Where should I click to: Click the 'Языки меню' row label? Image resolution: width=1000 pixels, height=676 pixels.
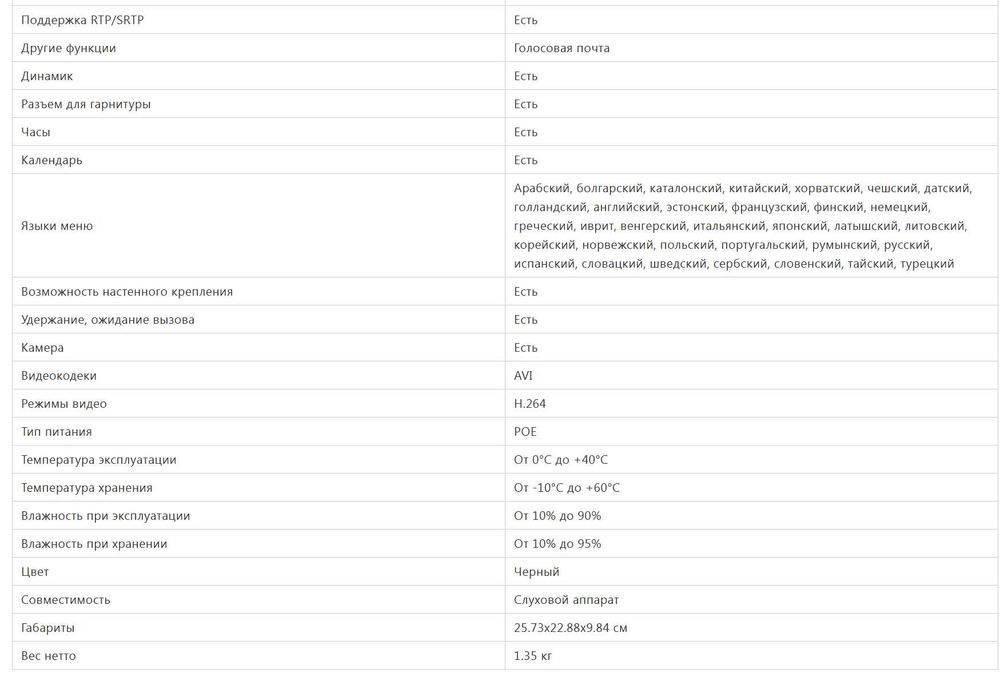coord(57,226)
